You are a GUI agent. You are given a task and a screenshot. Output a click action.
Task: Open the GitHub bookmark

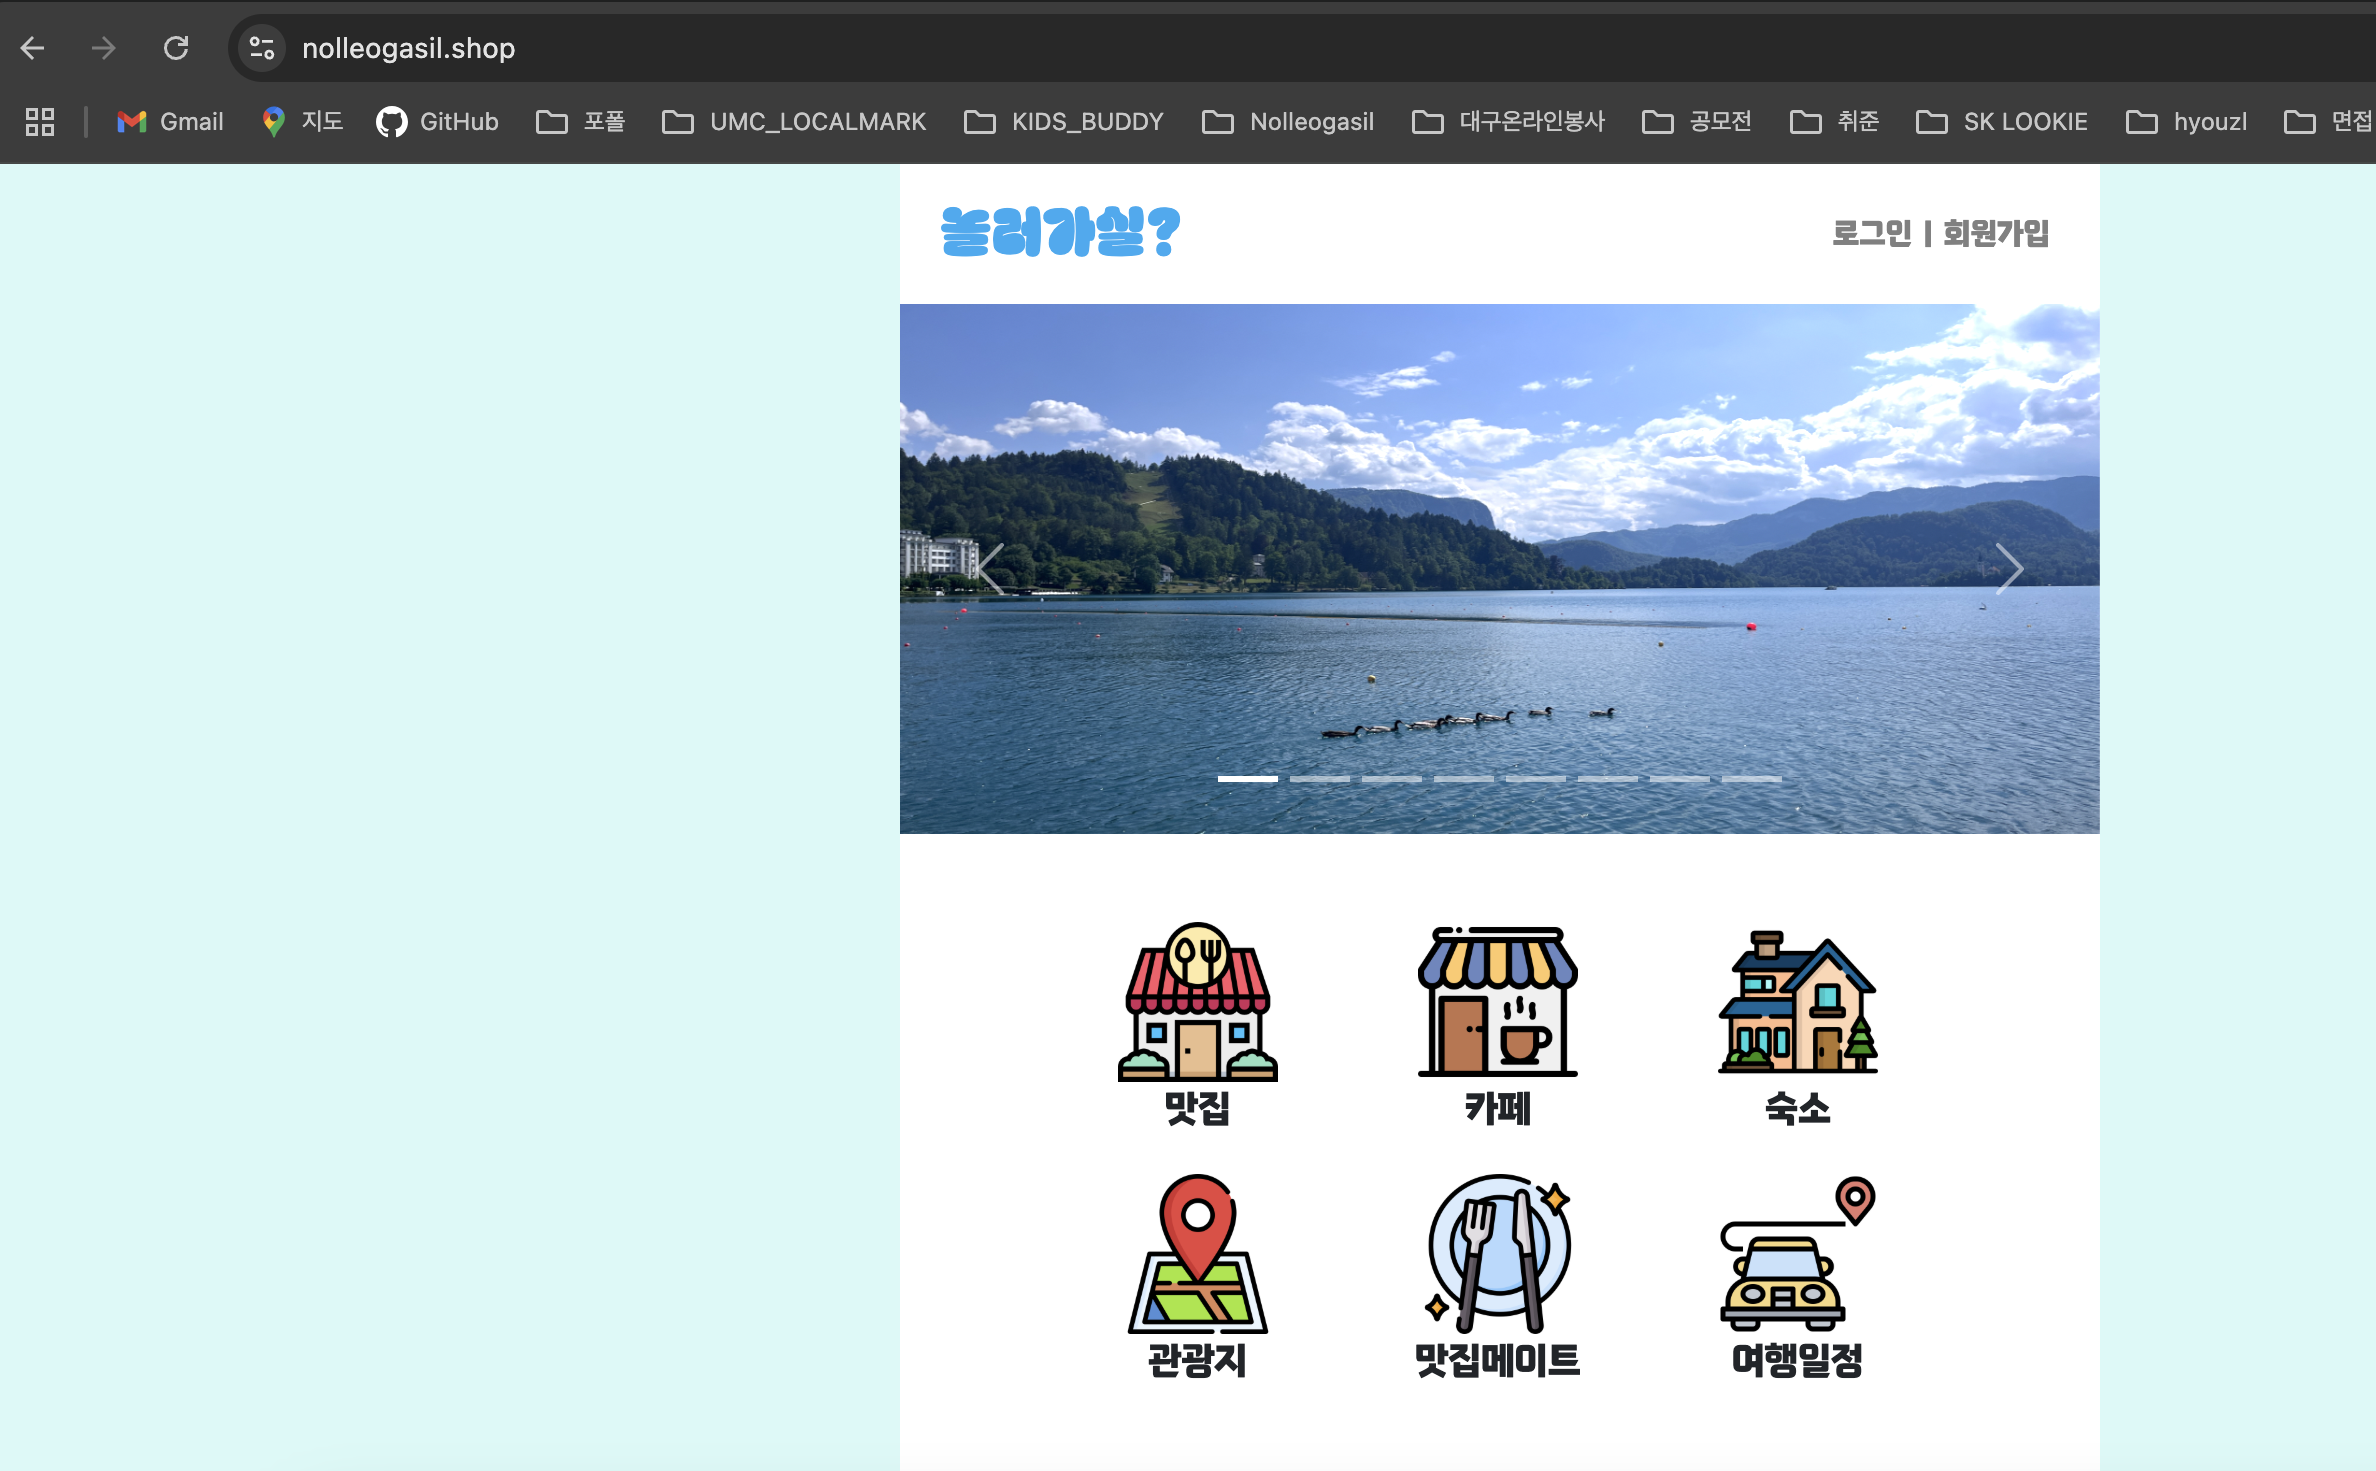point(437,122)
